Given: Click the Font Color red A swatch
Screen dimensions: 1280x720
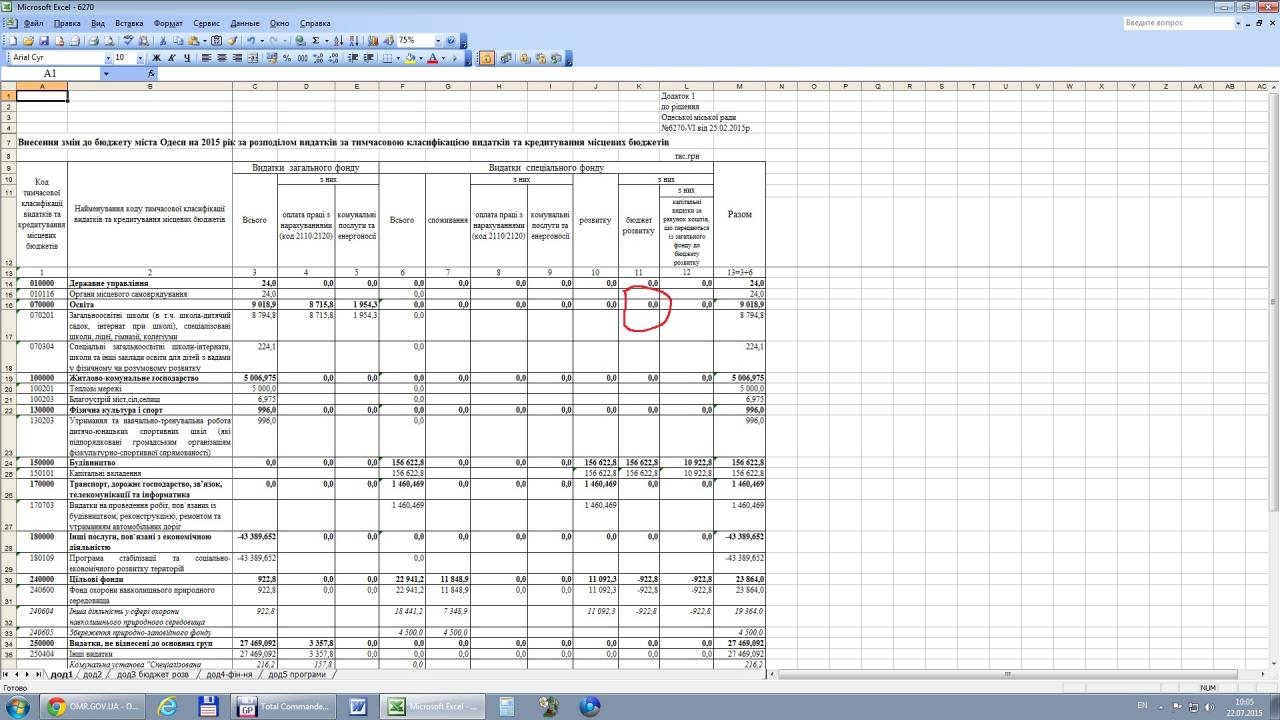Looking at the screenshot, I should 432,58.
